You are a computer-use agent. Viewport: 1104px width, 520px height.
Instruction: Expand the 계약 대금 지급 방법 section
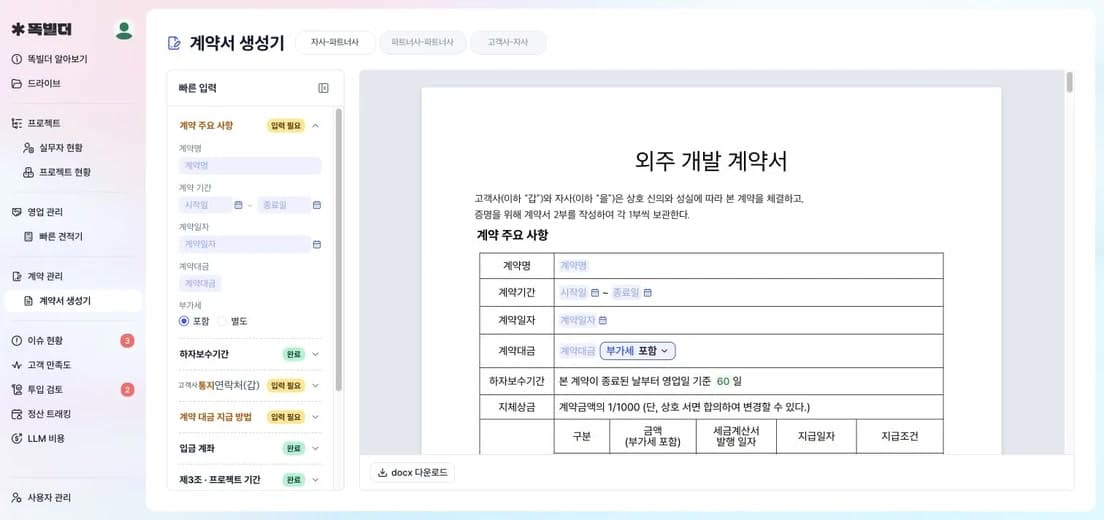pos(315,417)
